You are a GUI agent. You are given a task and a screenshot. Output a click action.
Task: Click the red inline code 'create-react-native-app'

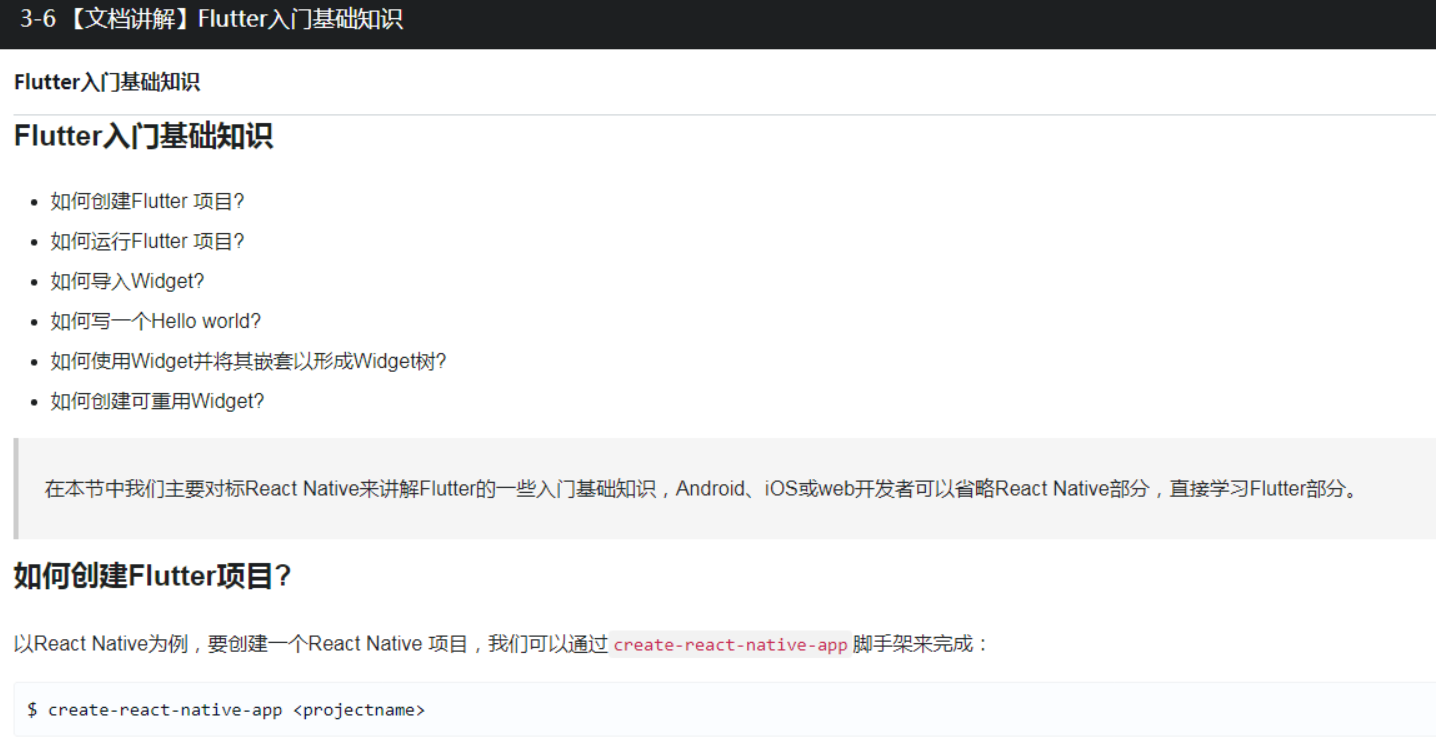[731, 645]
